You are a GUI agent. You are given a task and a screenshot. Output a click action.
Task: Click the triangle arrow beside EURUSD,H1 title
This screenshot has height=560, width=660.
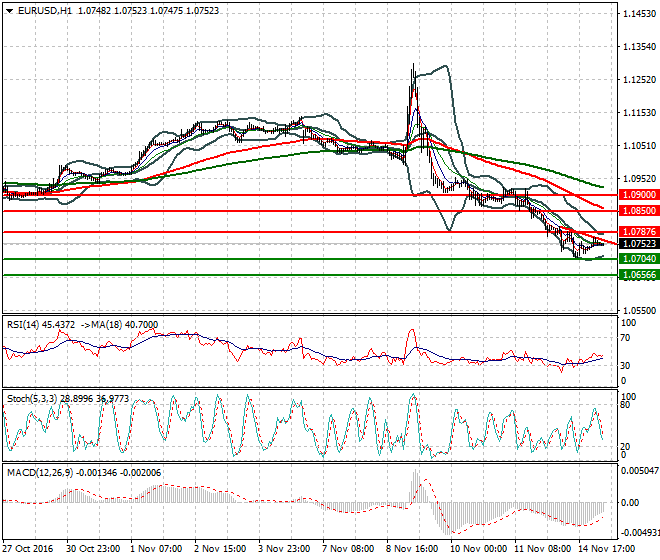9,11
